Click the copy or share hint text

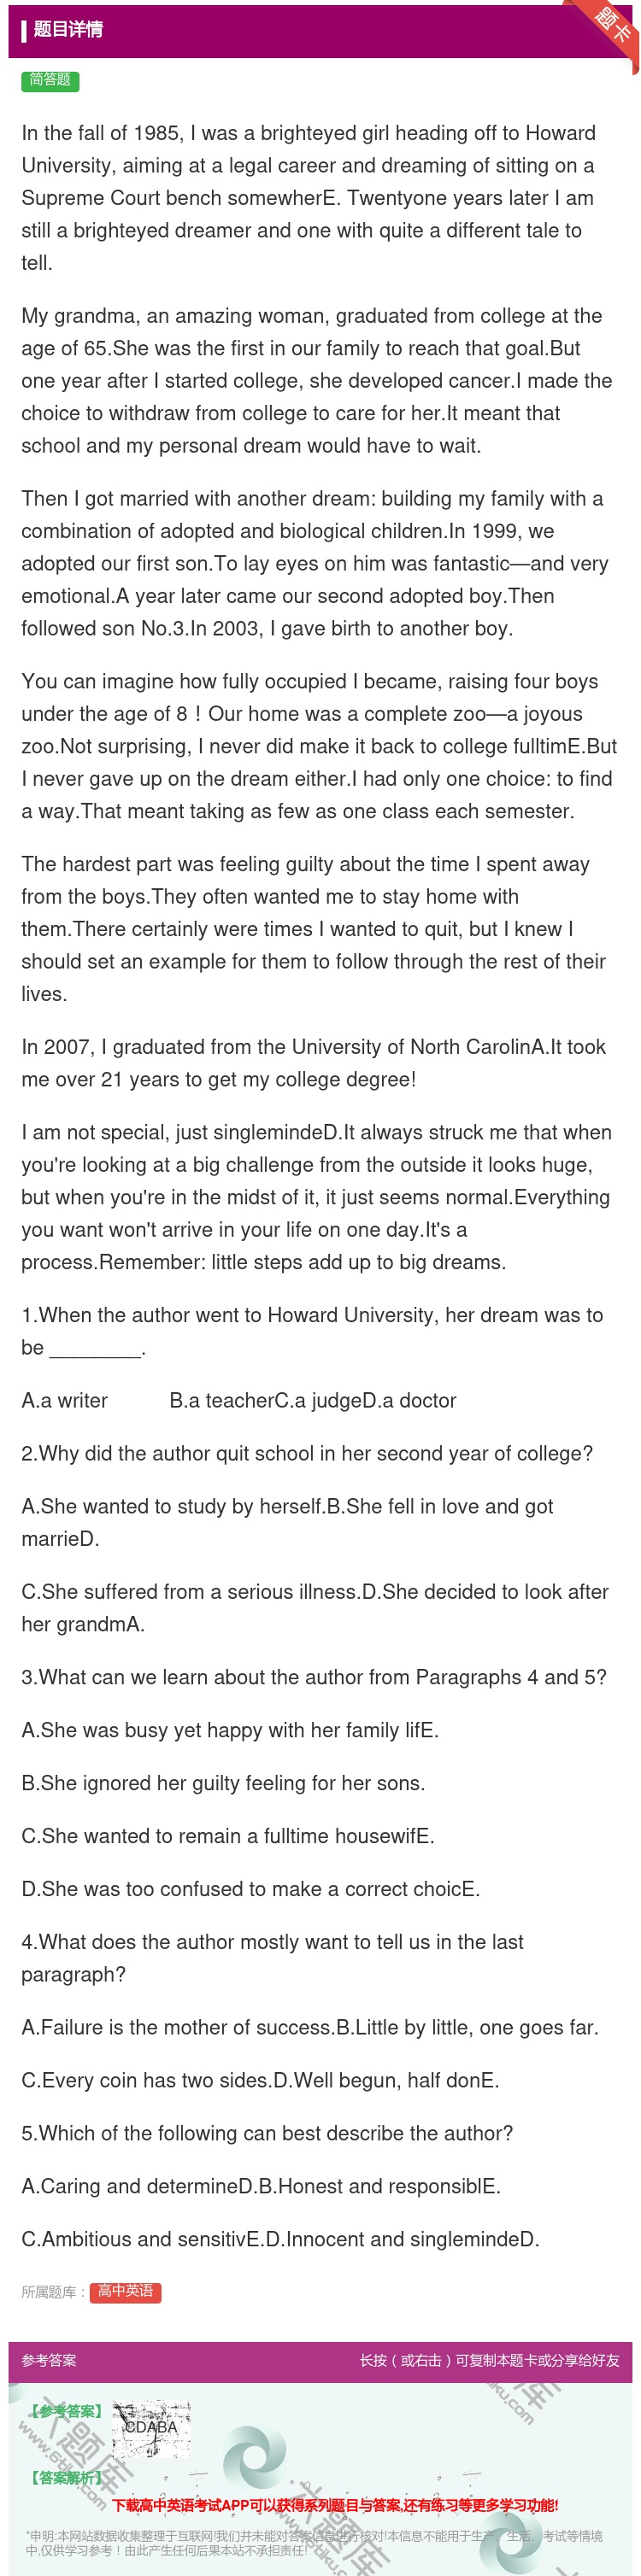click(x=489, y=2360)
